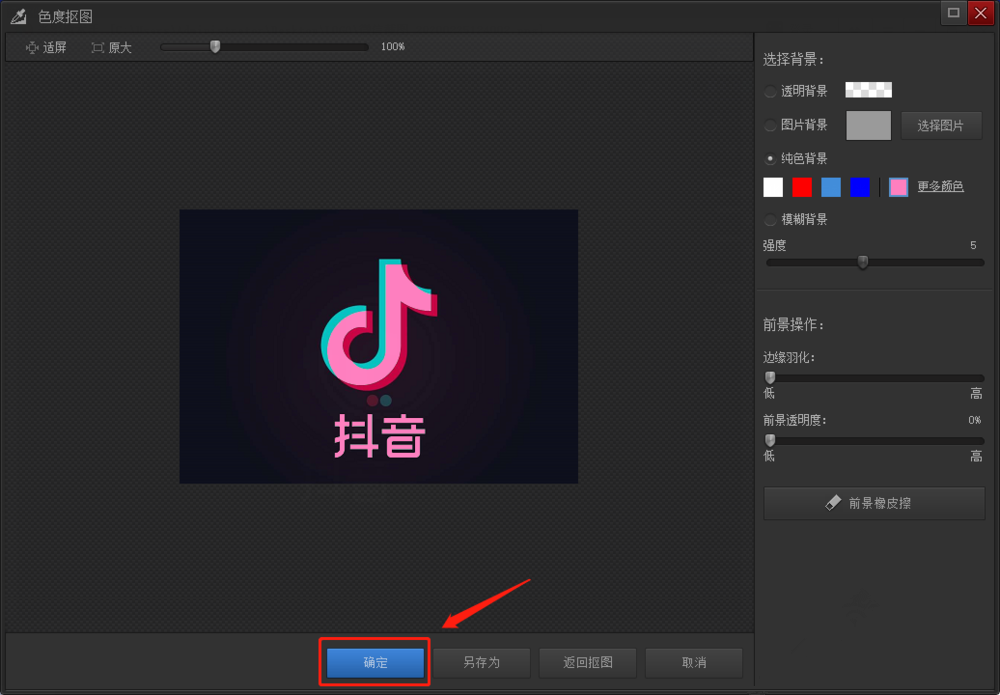This screenshot has width=1000, height=695.
Task: Select the 图片背景 radio option
Action: 770,125
